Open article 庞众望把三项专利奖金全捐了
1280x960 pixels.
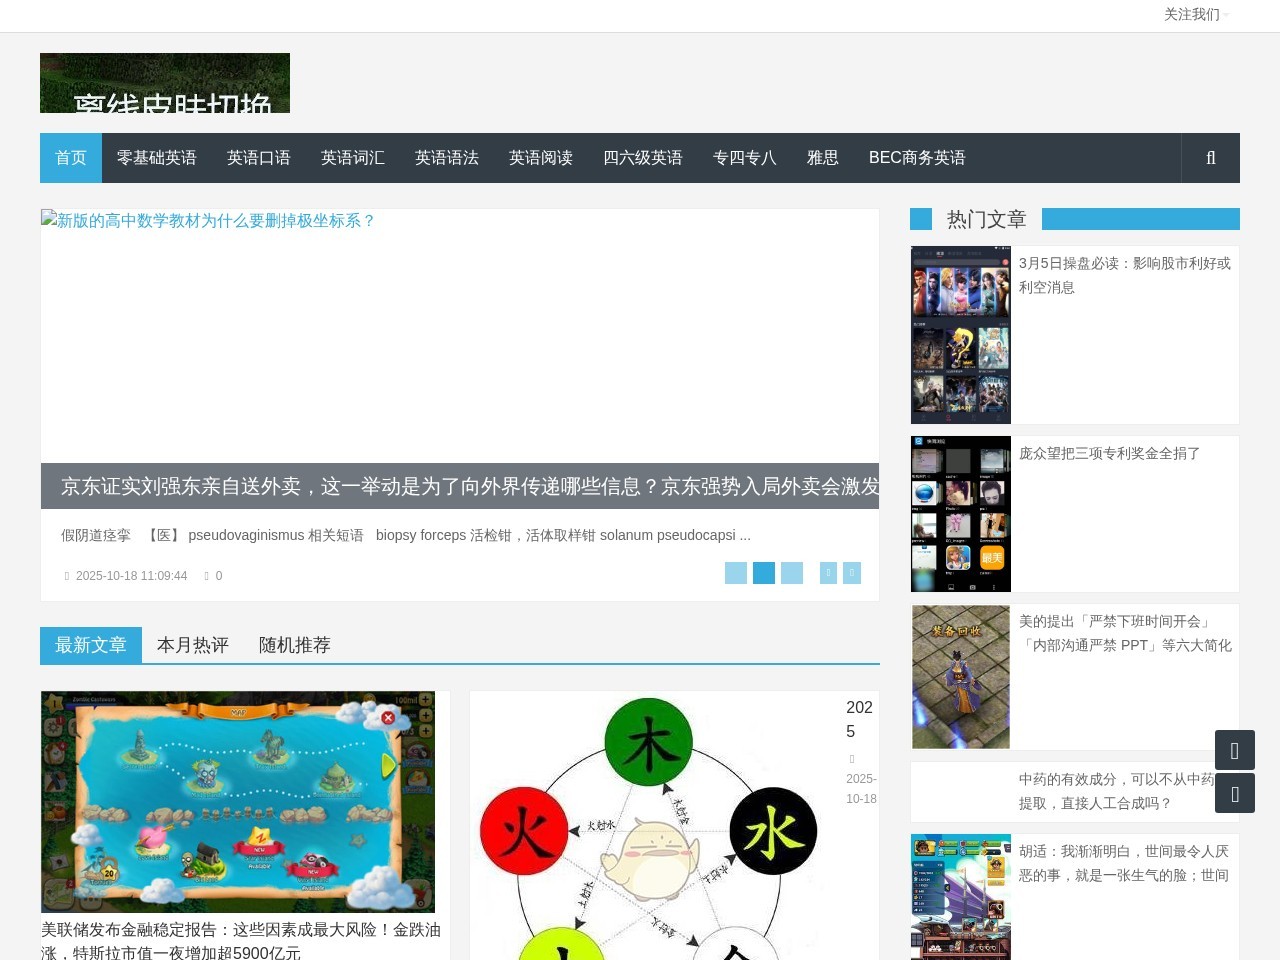[1110, 453]
